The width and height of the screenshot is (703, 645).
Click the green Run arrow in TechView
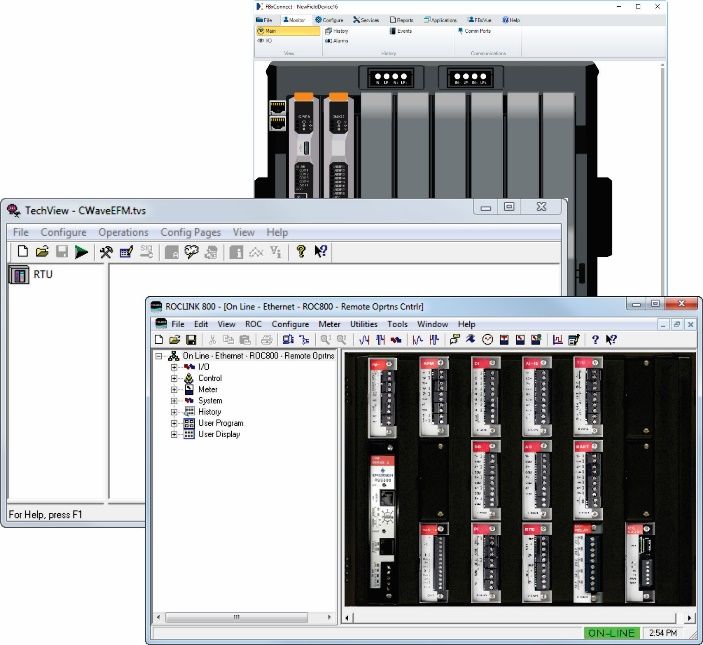(x=81, y=252)
